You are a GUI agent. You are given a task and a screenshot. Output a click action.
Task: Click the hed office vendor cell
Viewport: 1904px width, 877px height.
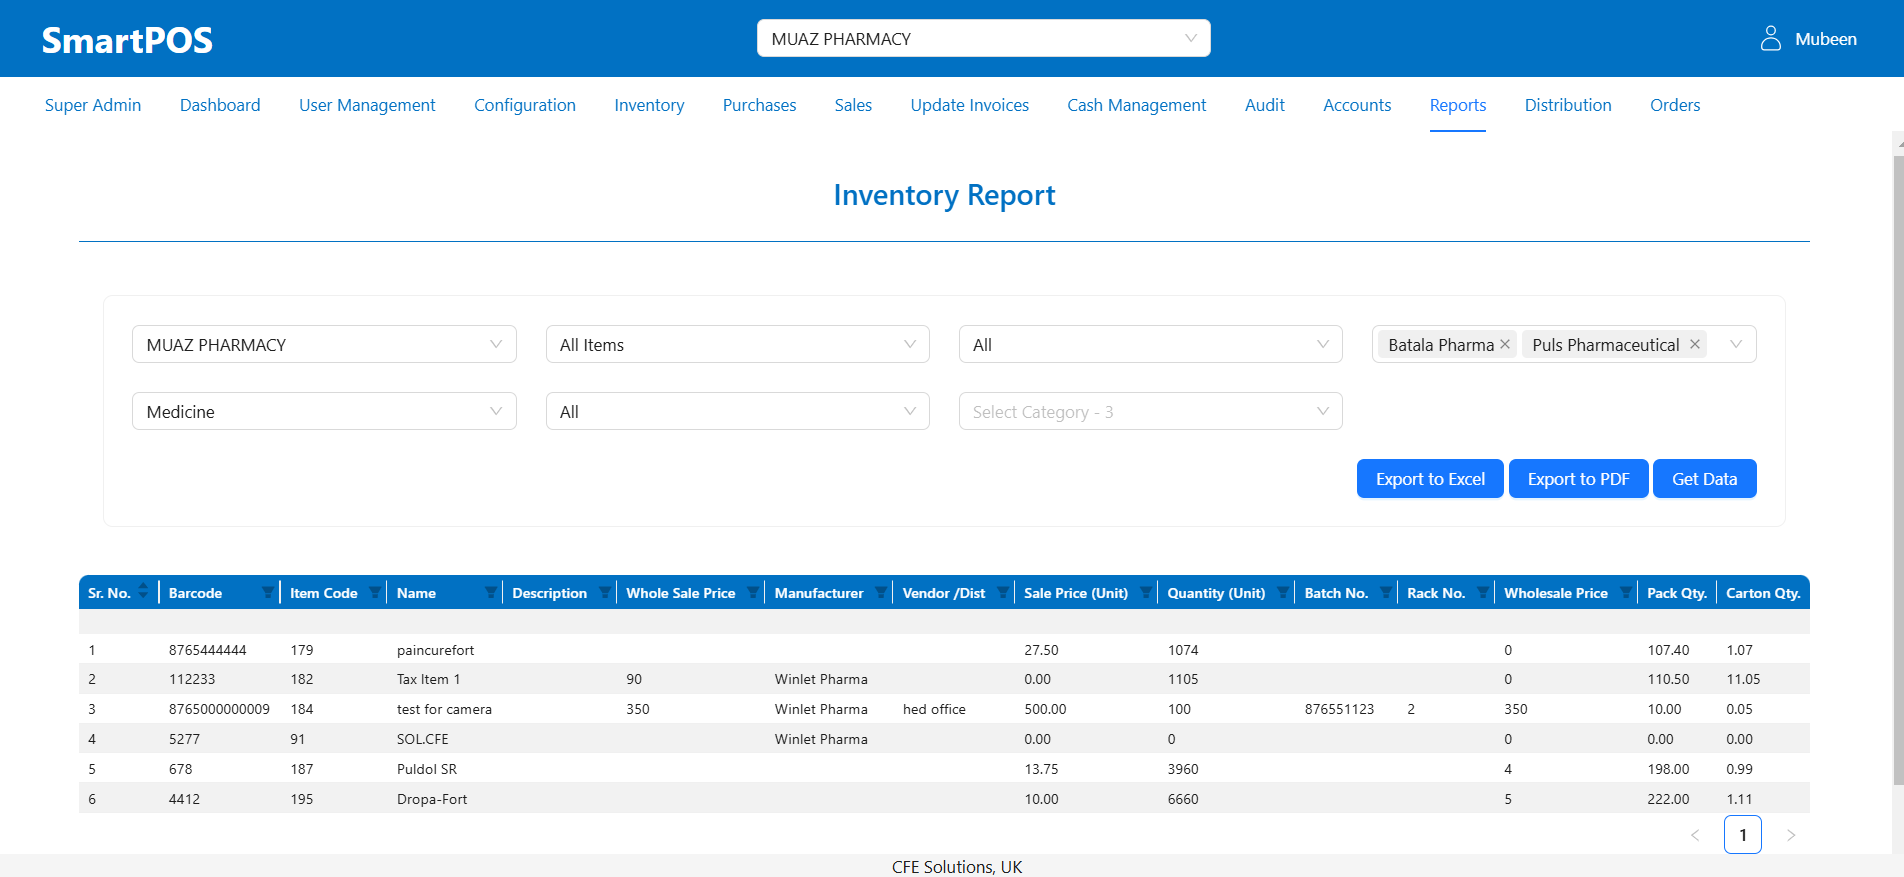(934, 709)
